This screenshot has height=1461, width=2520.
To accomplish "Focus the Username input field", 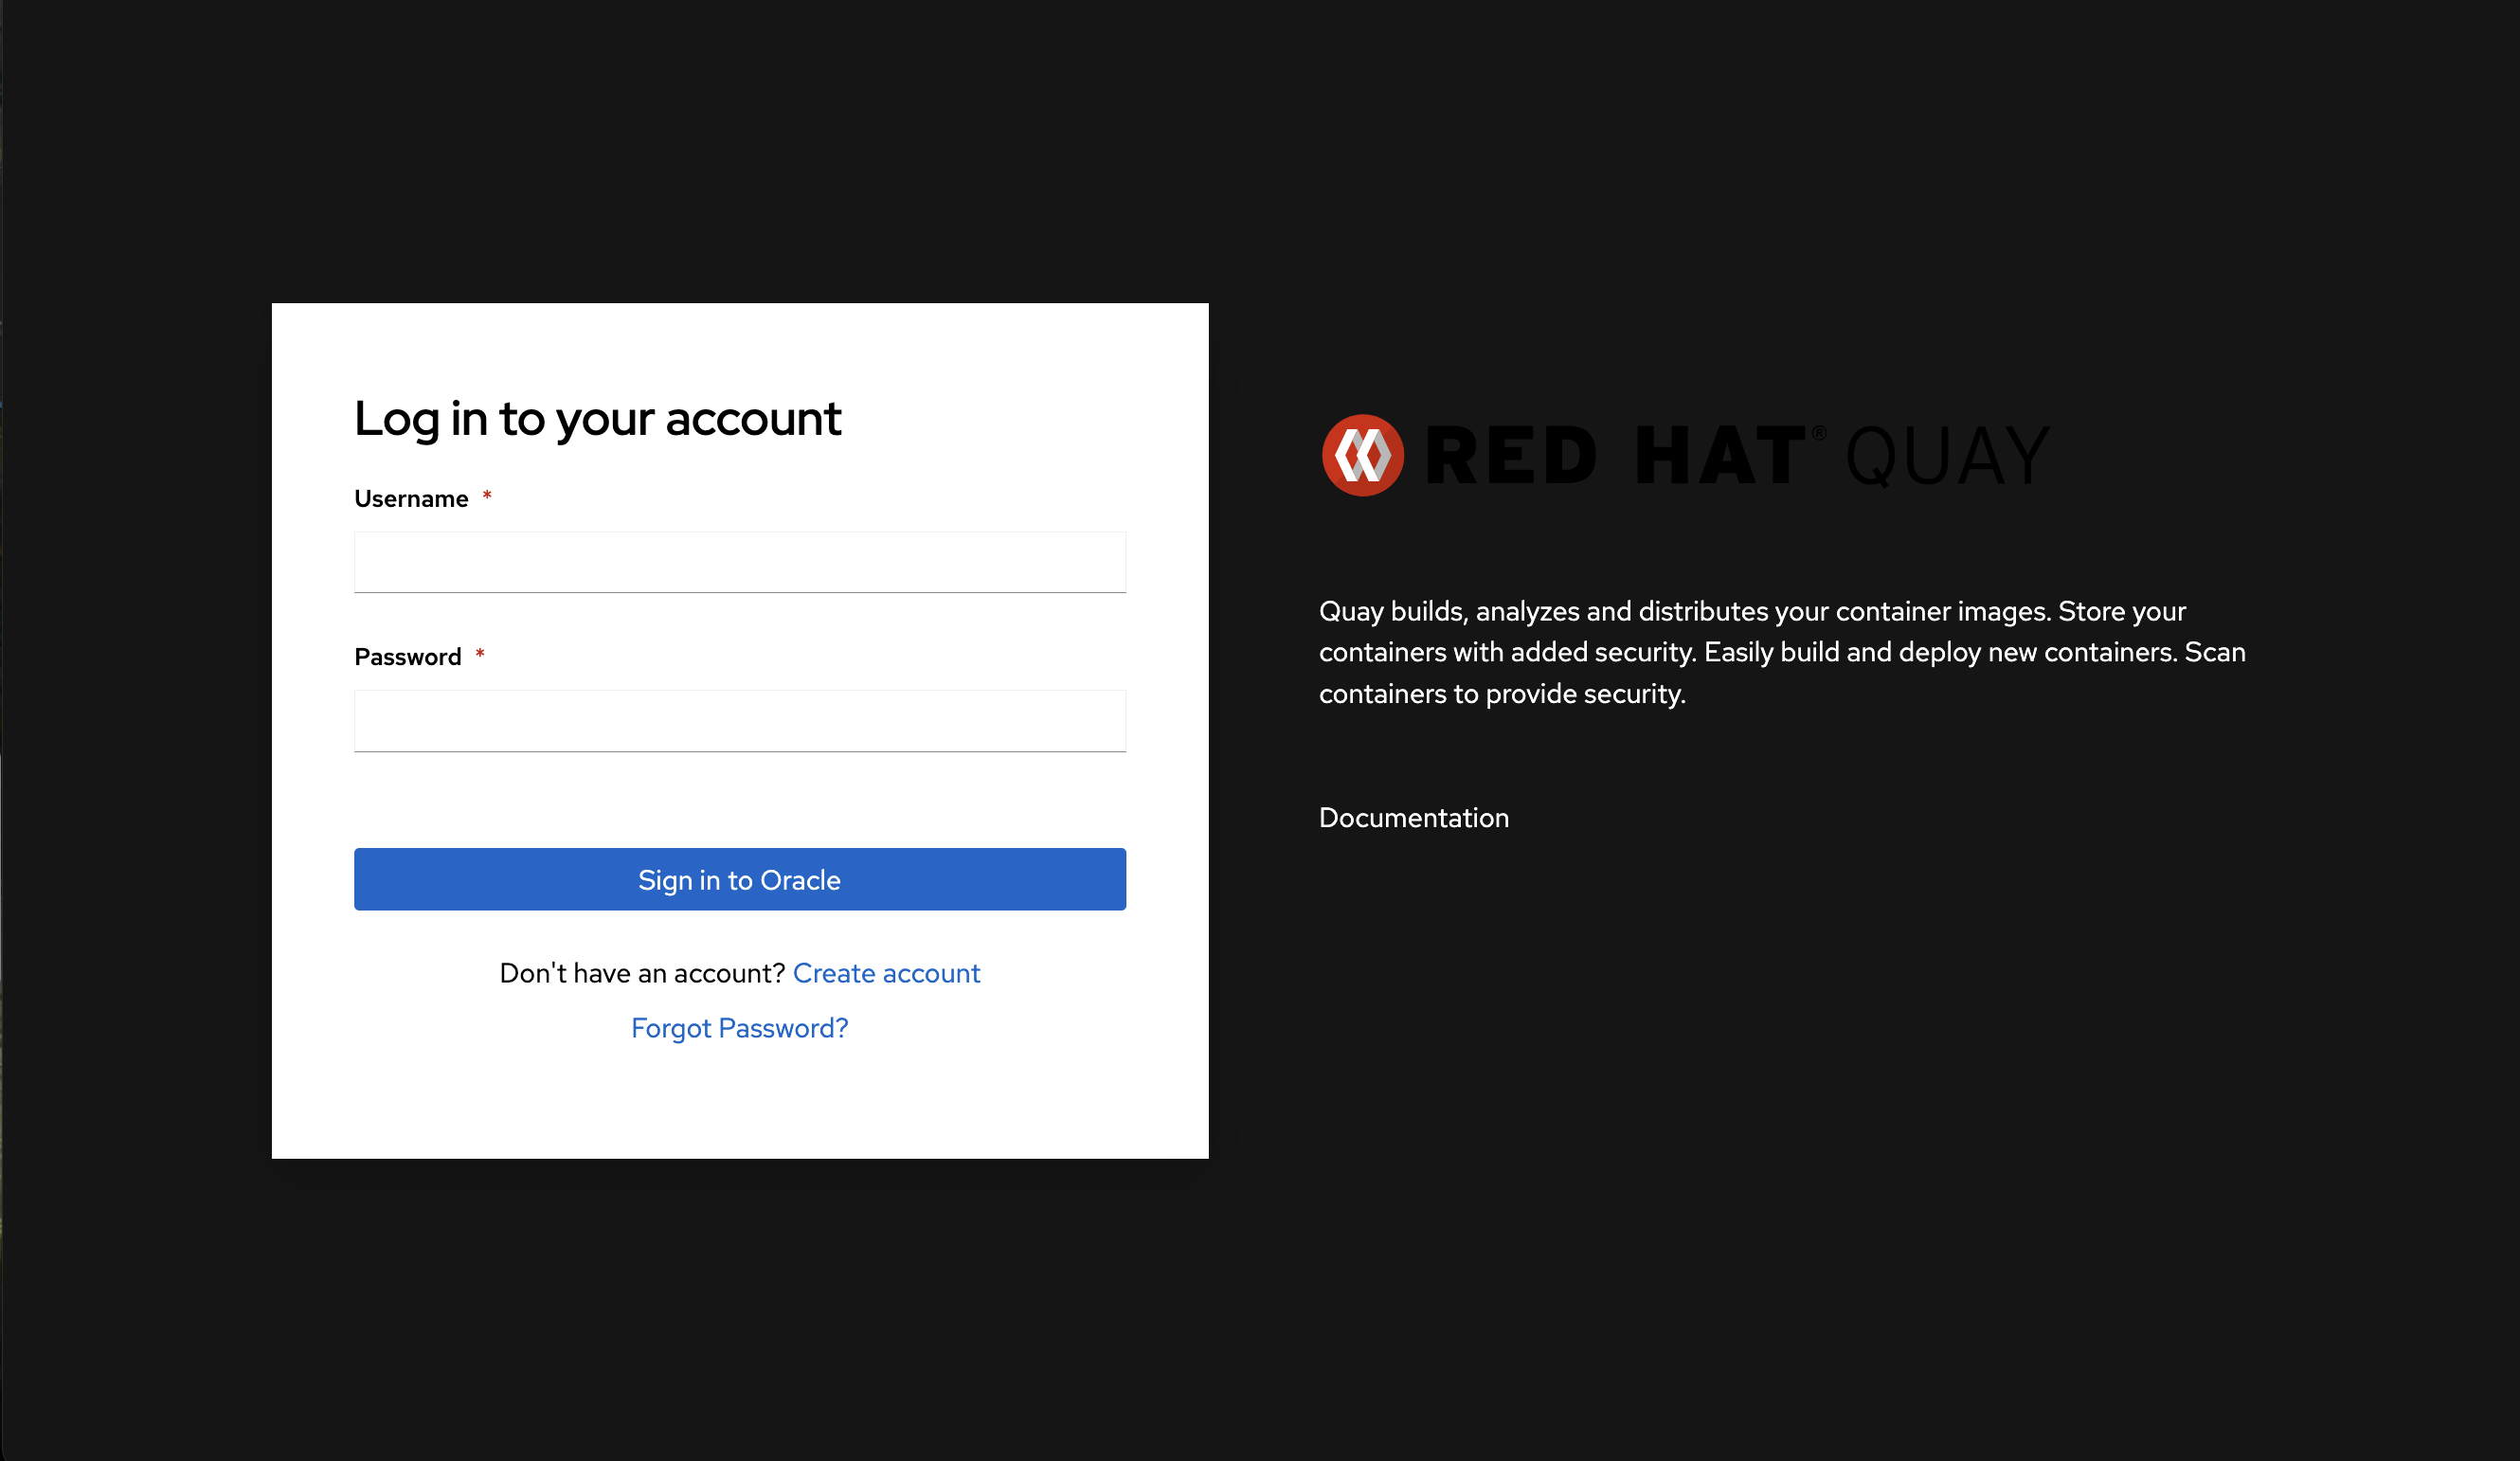I will click(739, 562).
